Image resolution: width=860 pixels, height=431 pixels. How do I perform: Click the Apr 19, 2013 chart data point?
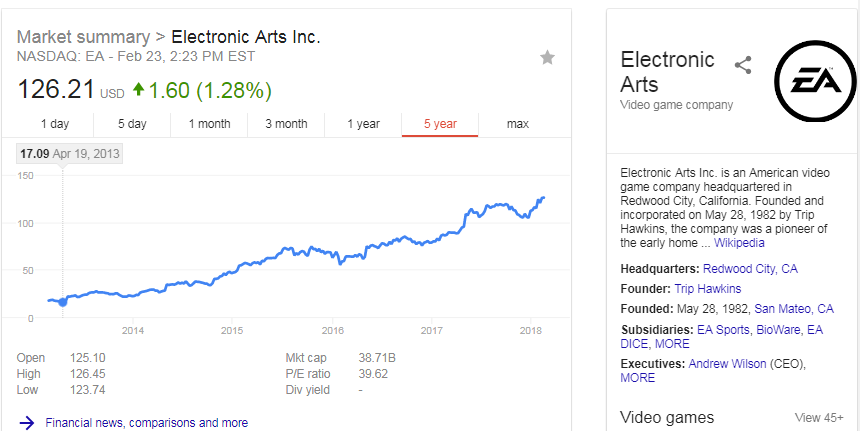[63, 301]
